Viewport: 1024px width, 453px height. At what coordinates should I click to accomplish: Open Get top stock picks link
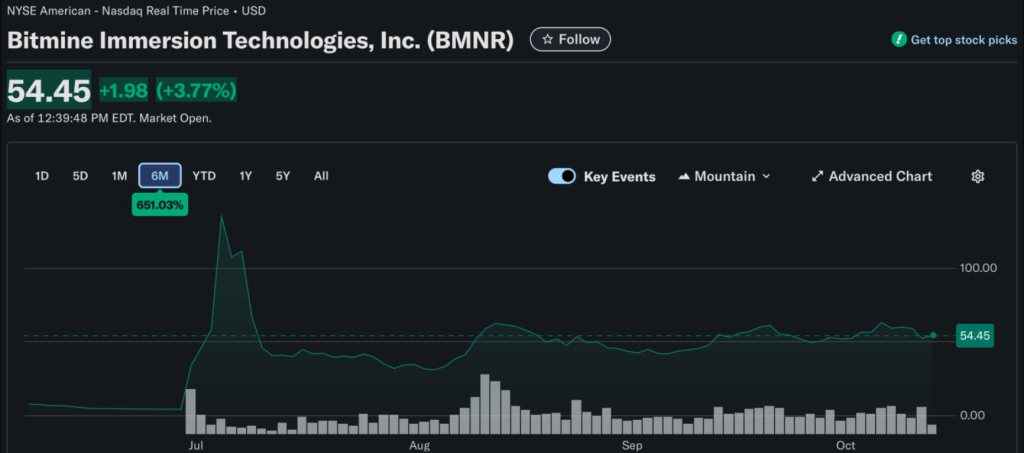pos(958,40)
